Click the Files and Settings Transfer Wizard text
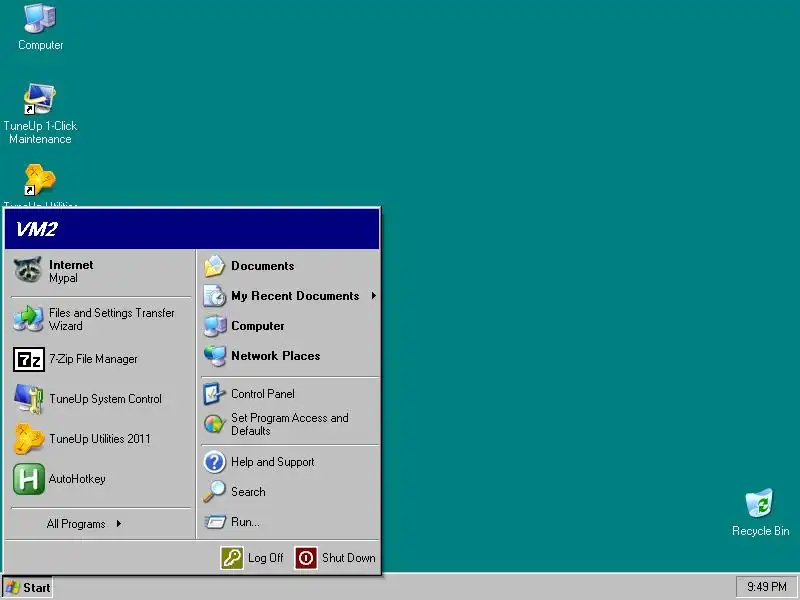800x600 pixels. tap(112, 319)
